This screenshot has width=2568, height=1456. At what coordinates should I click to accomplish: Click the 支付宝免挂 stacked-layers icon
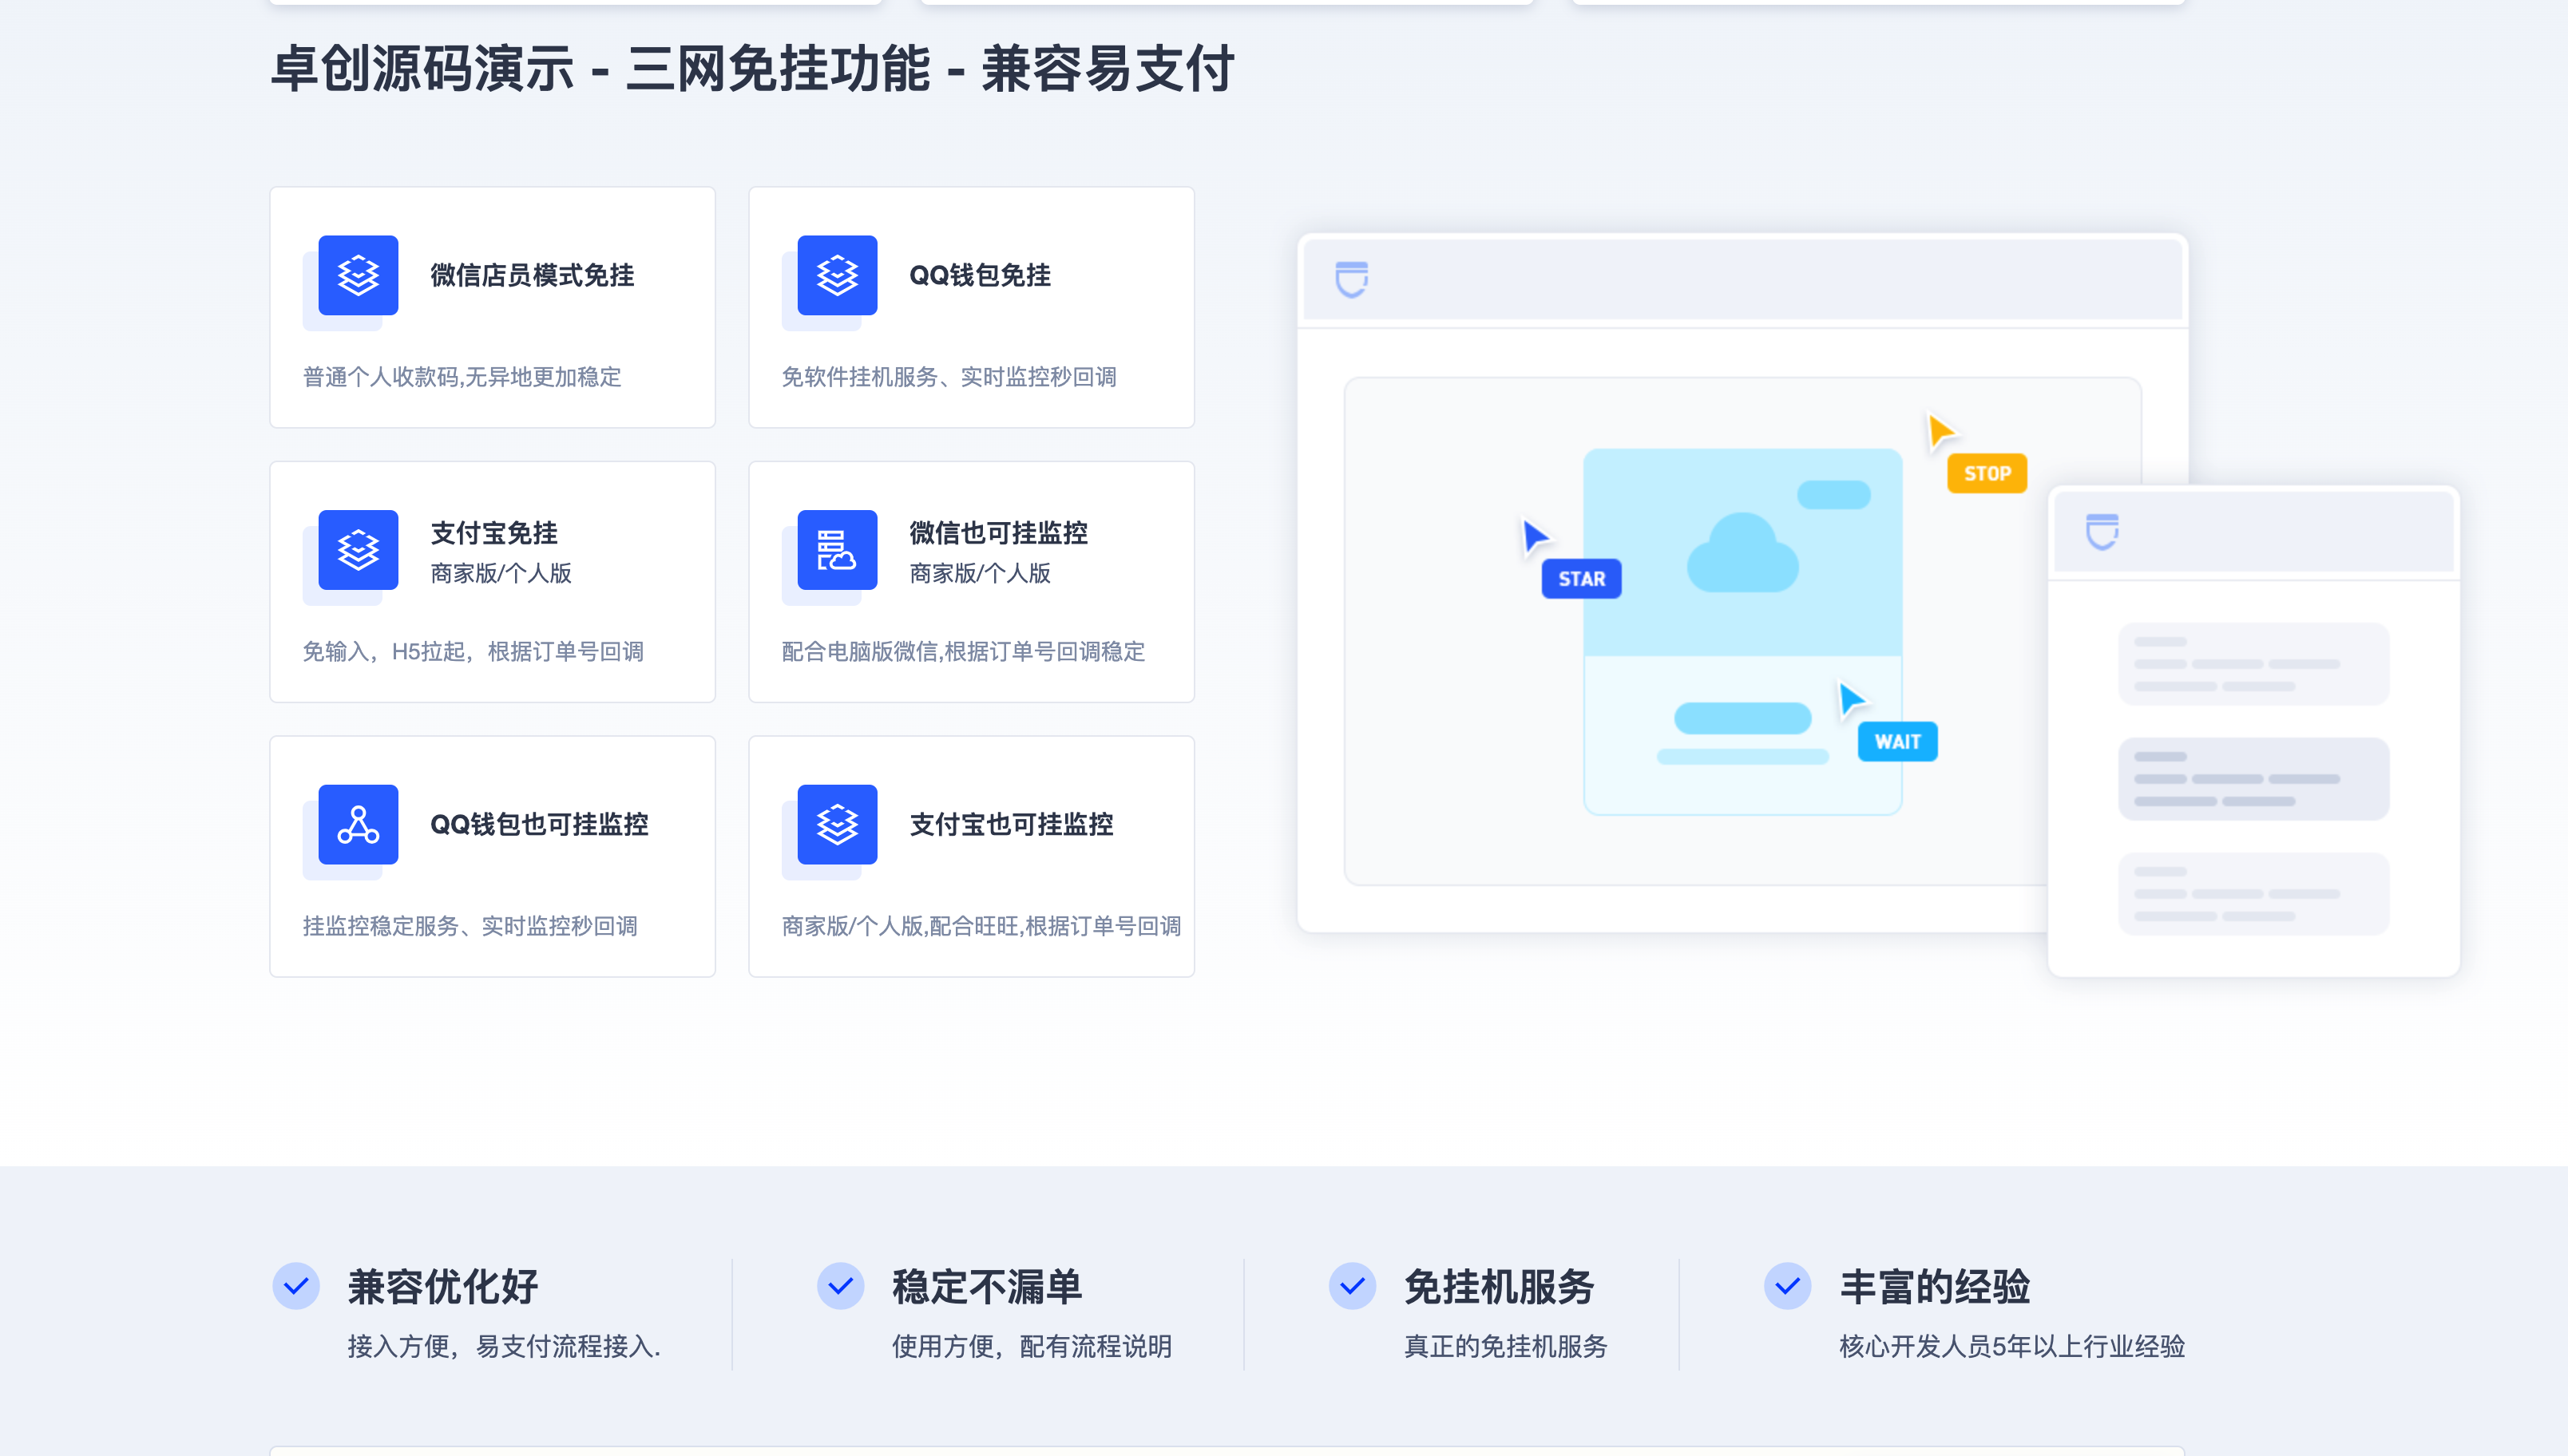pyautogui.click(x=358, y=550)
